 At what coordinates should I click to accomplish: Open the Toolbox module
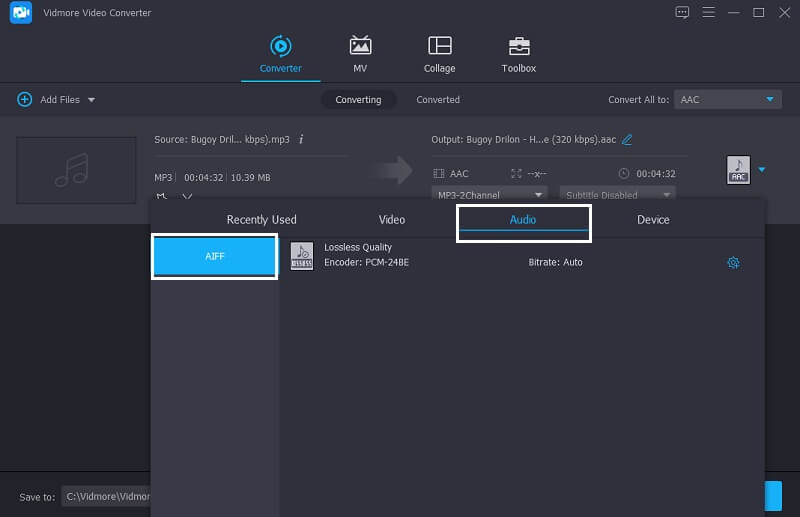(518, 54)
